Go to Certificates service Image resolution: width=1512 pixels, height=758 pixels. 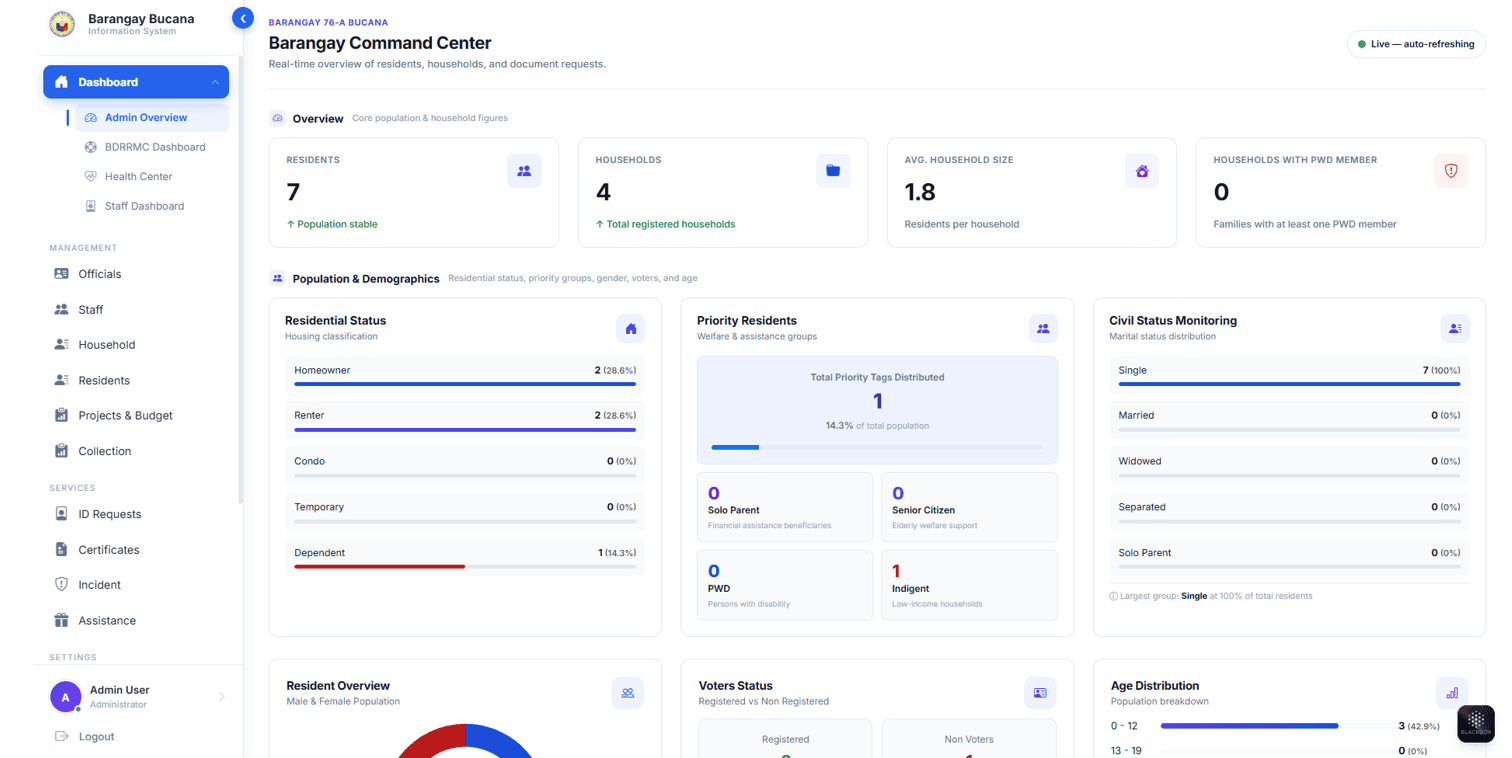pyautogui.click(x=136, y=550)
